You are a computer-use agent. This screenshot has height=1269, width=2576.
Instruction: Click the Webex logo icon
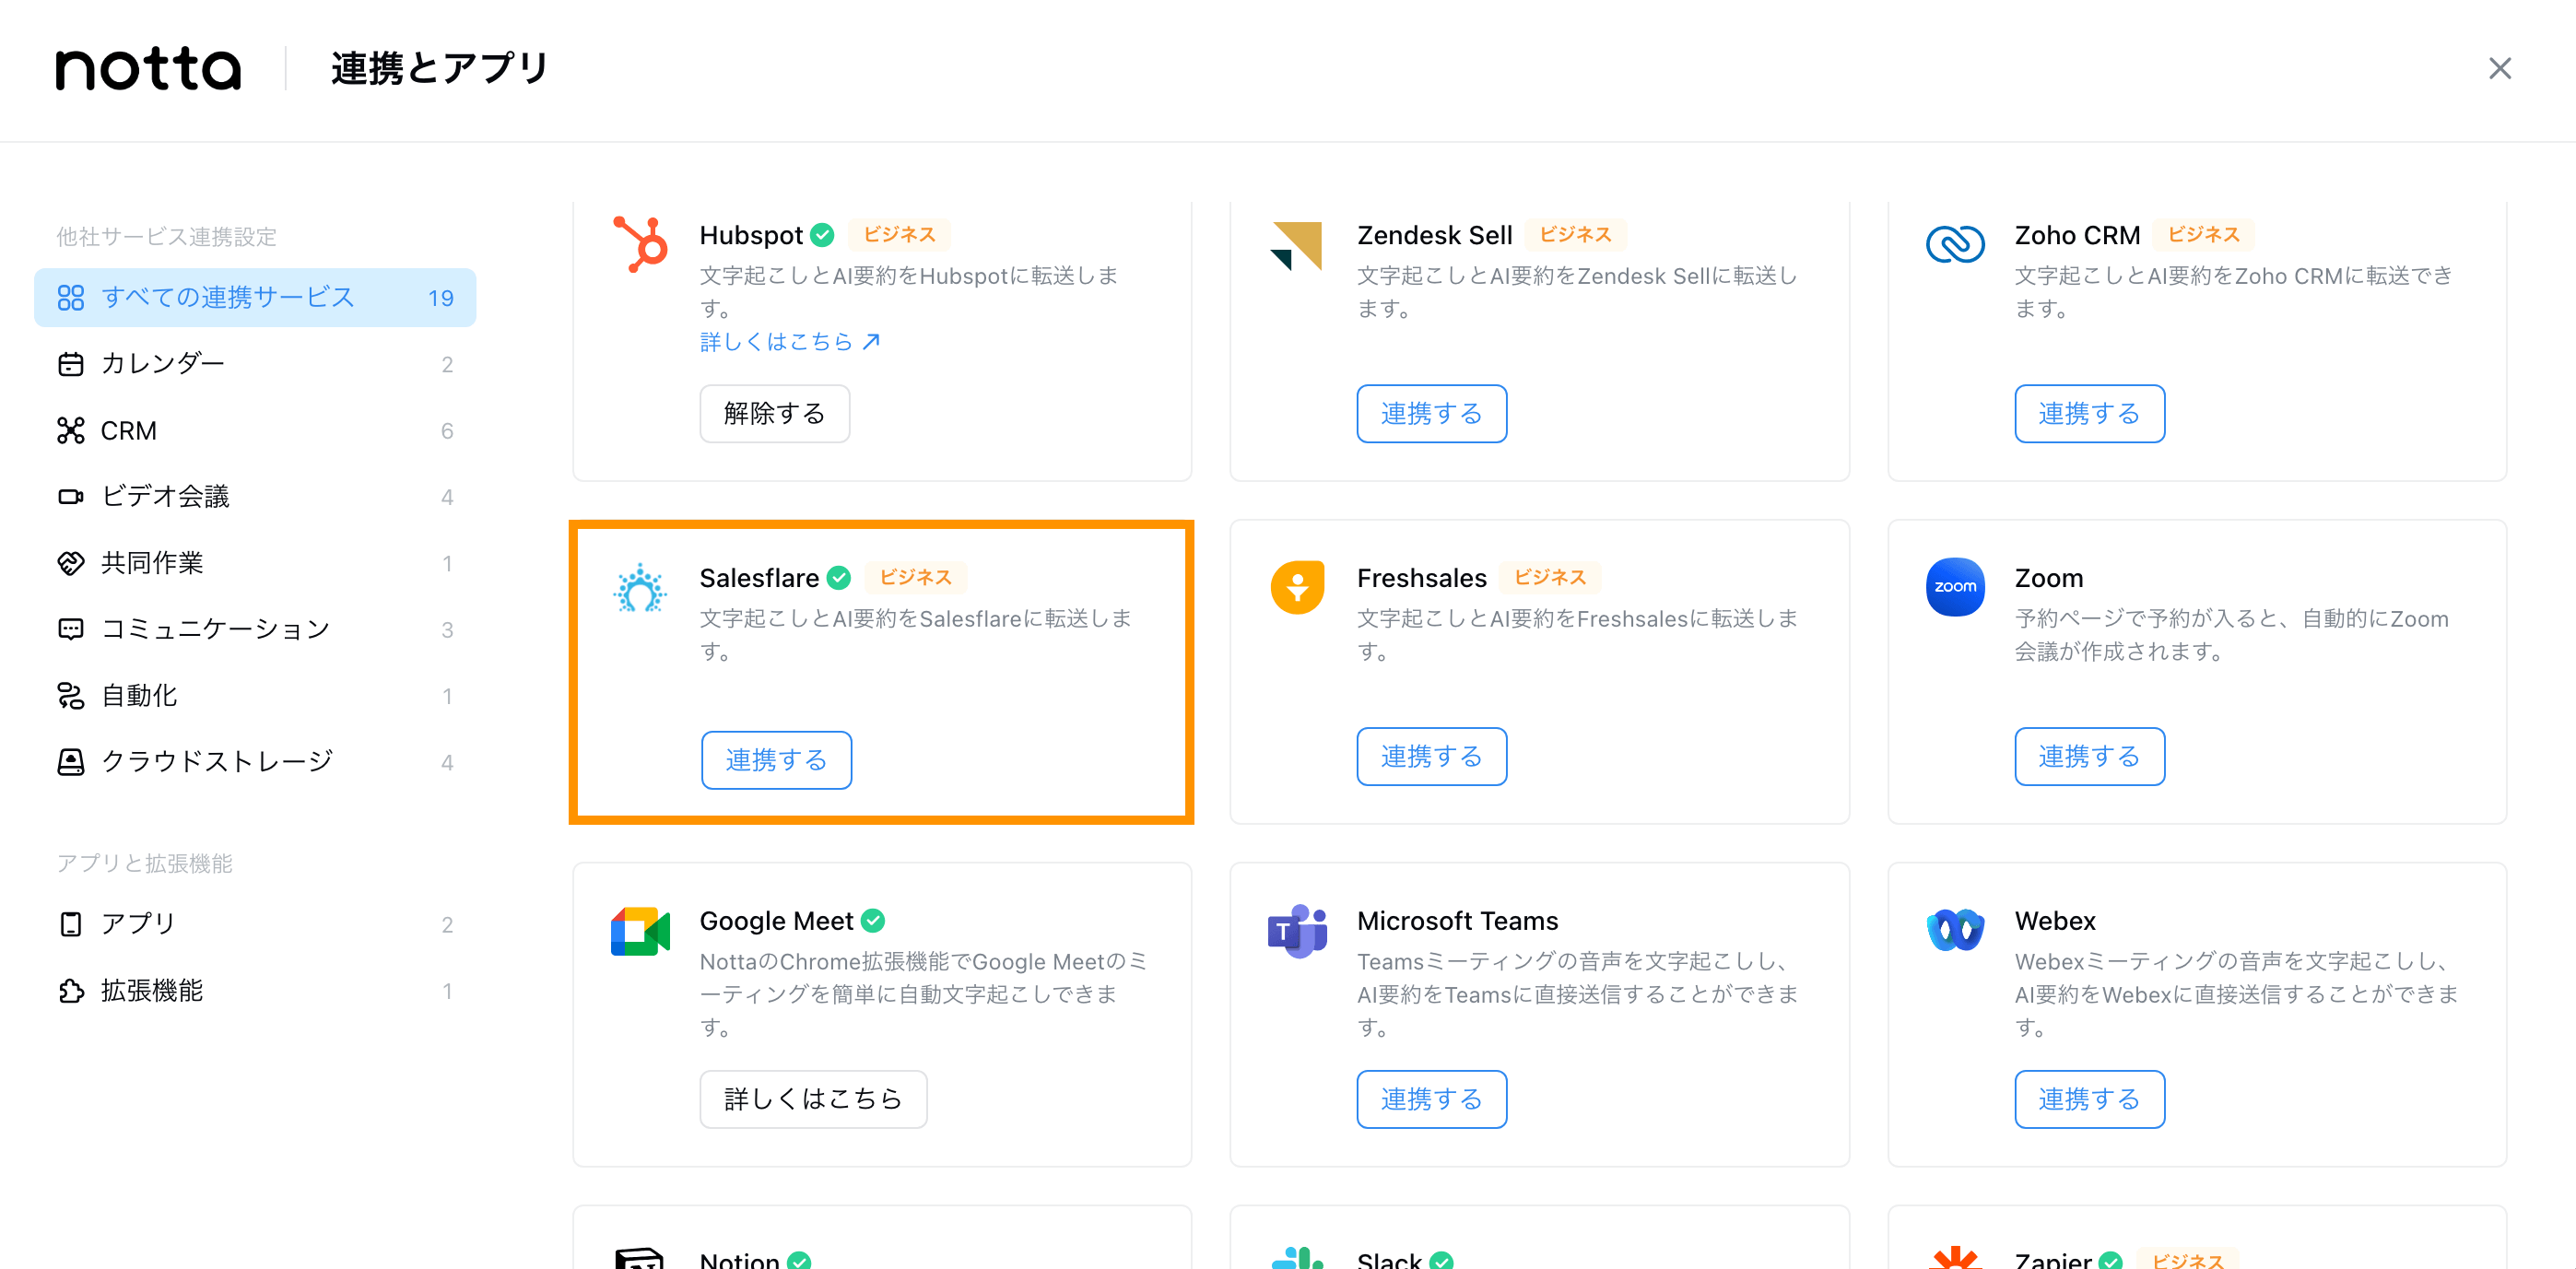point(1955,930)
